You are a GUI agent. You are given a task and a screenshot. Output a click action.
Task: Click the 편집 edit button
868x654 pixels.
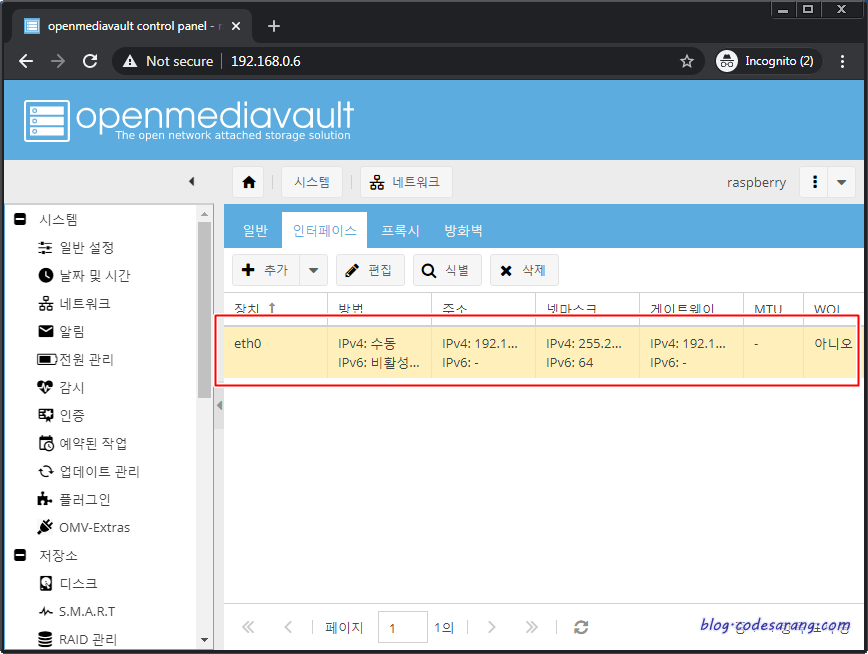tap(370, 270)
